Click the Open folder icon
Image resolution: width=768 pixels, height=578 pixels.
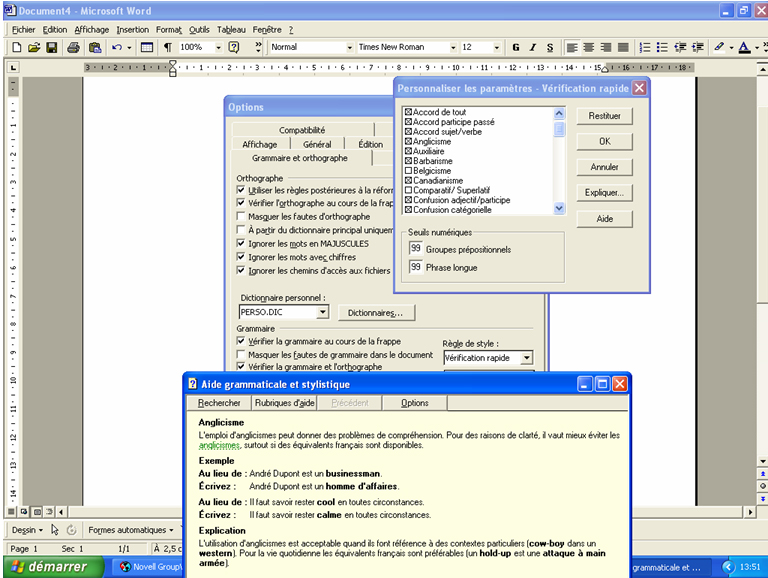click(33, 47)
